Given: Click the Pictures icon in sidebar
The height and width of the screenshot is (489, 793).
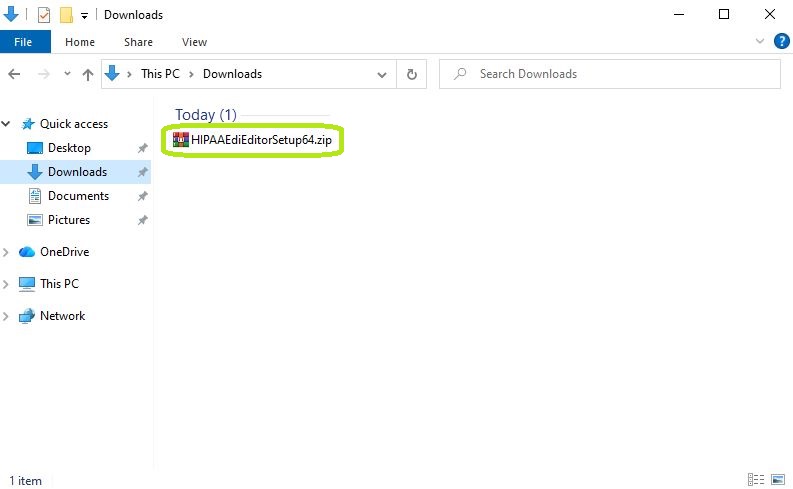Looking at the screenshot, I should (34, 220).
